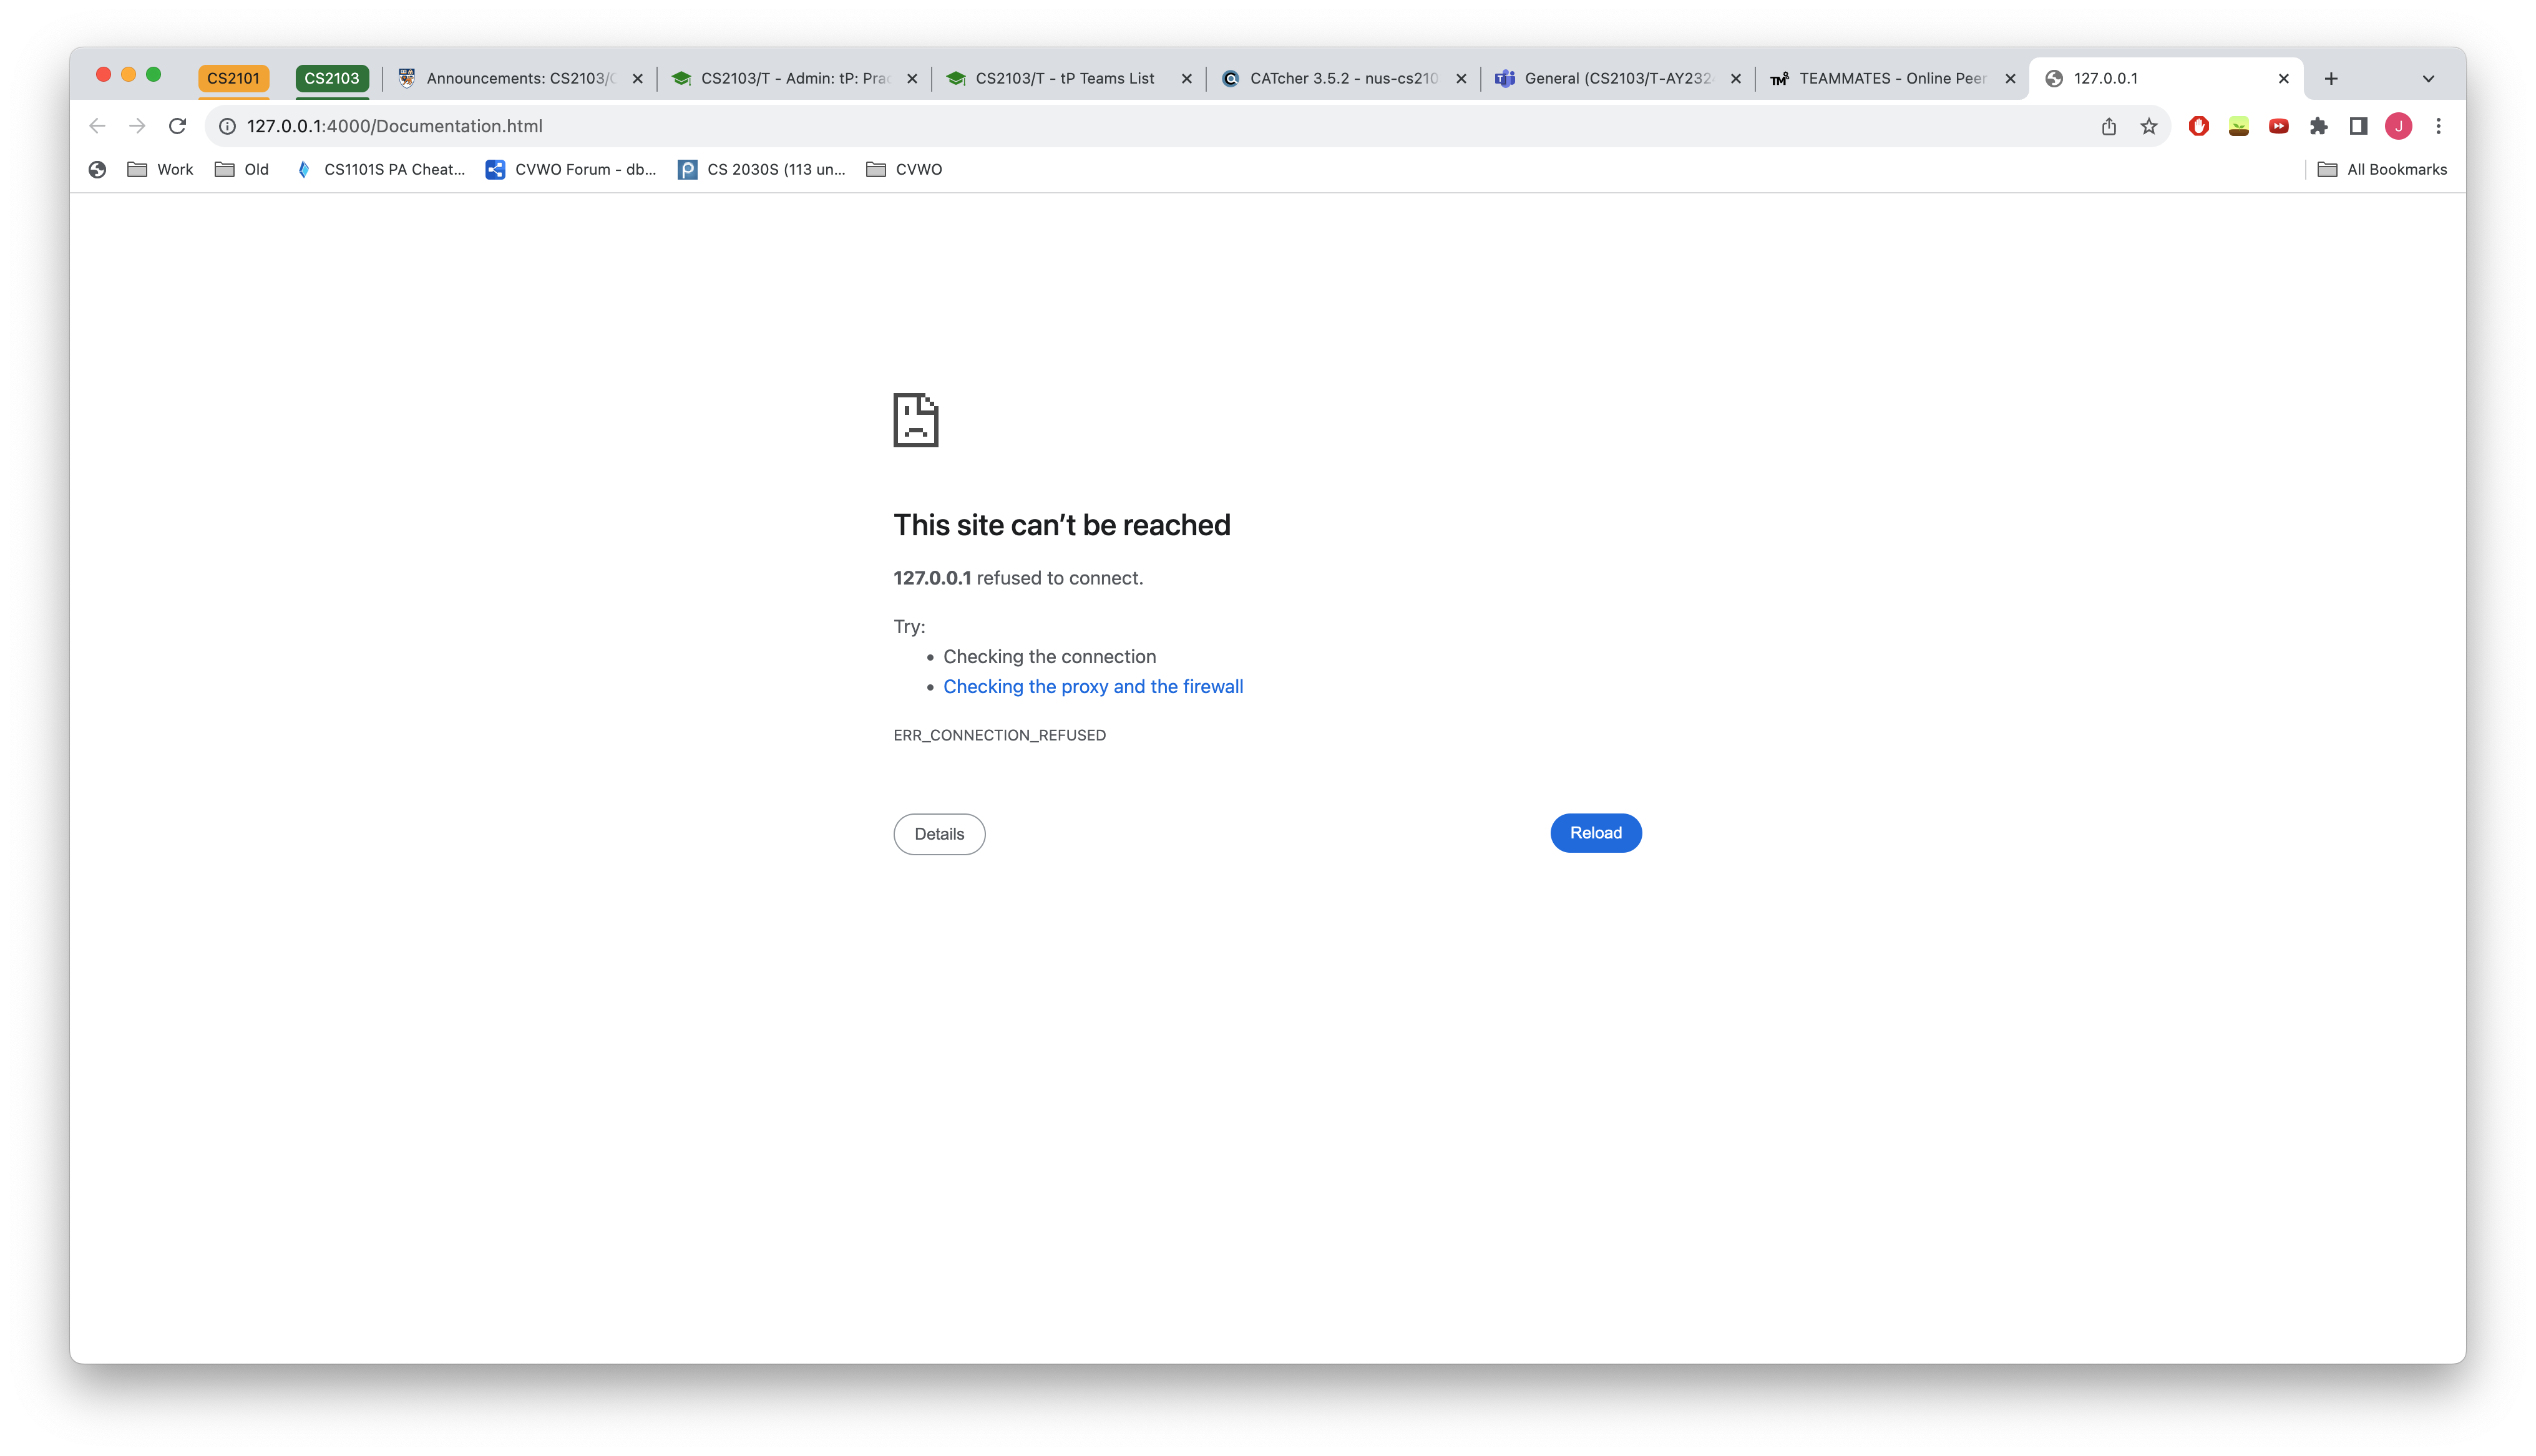Open a new tab with plus icon

[x=2331, y=78]
